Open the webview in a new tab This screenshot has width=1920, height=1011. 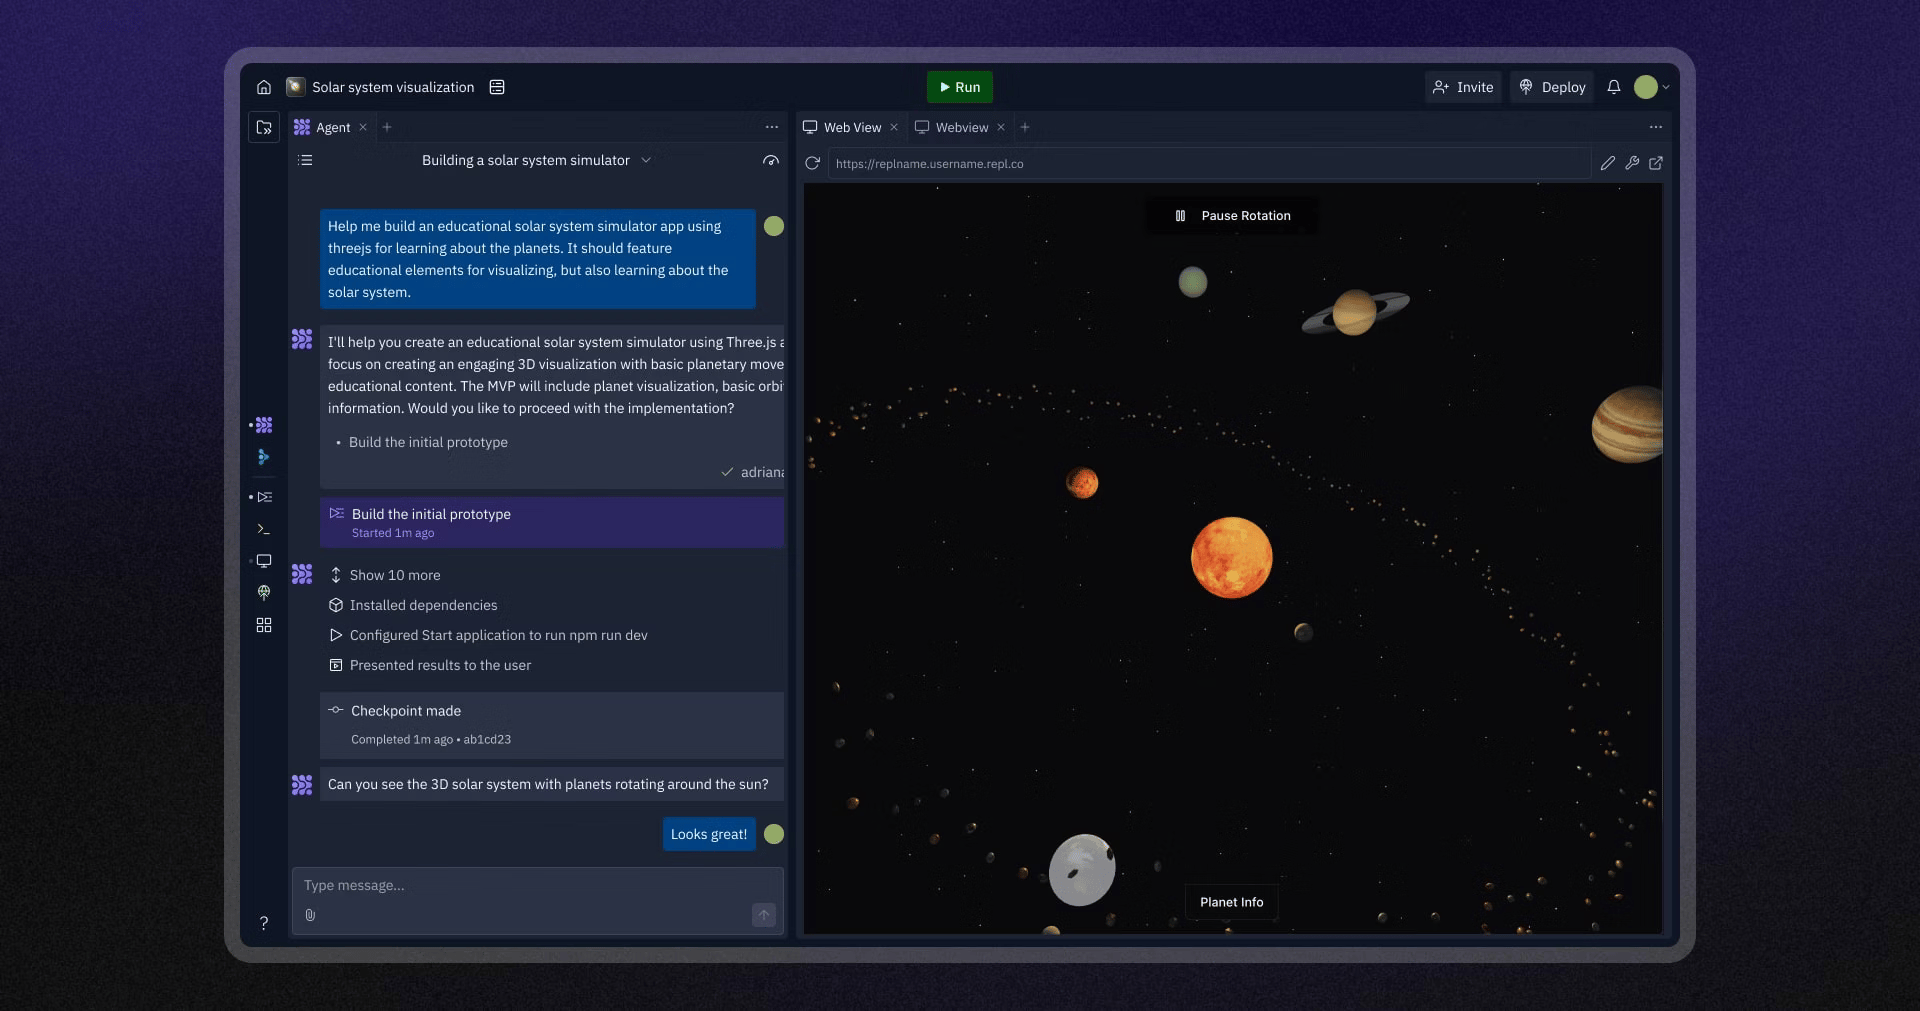pos(1656,163)
